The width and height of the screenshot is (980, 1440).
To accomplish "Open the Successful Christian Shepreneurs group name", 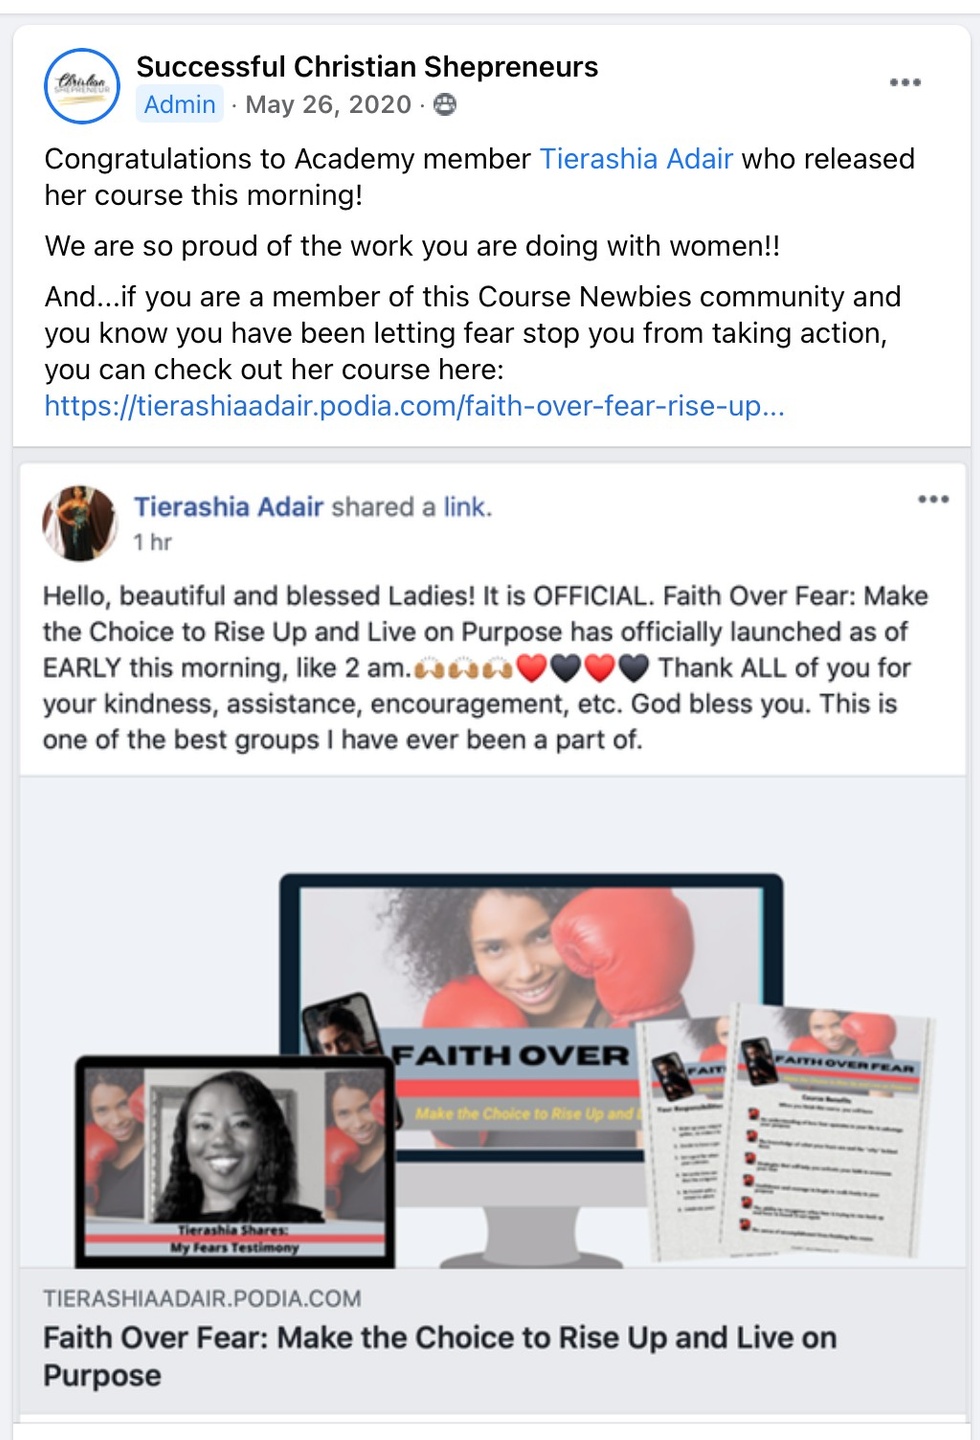I will coord(367,67).
